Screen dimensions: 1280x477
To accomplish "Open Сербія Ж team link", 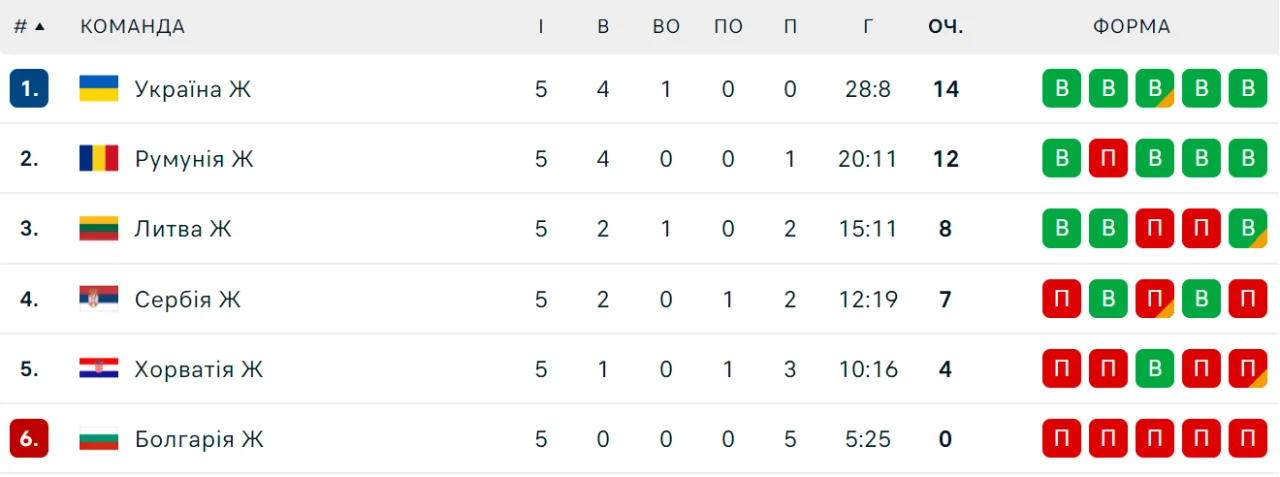I will (187, 299).
